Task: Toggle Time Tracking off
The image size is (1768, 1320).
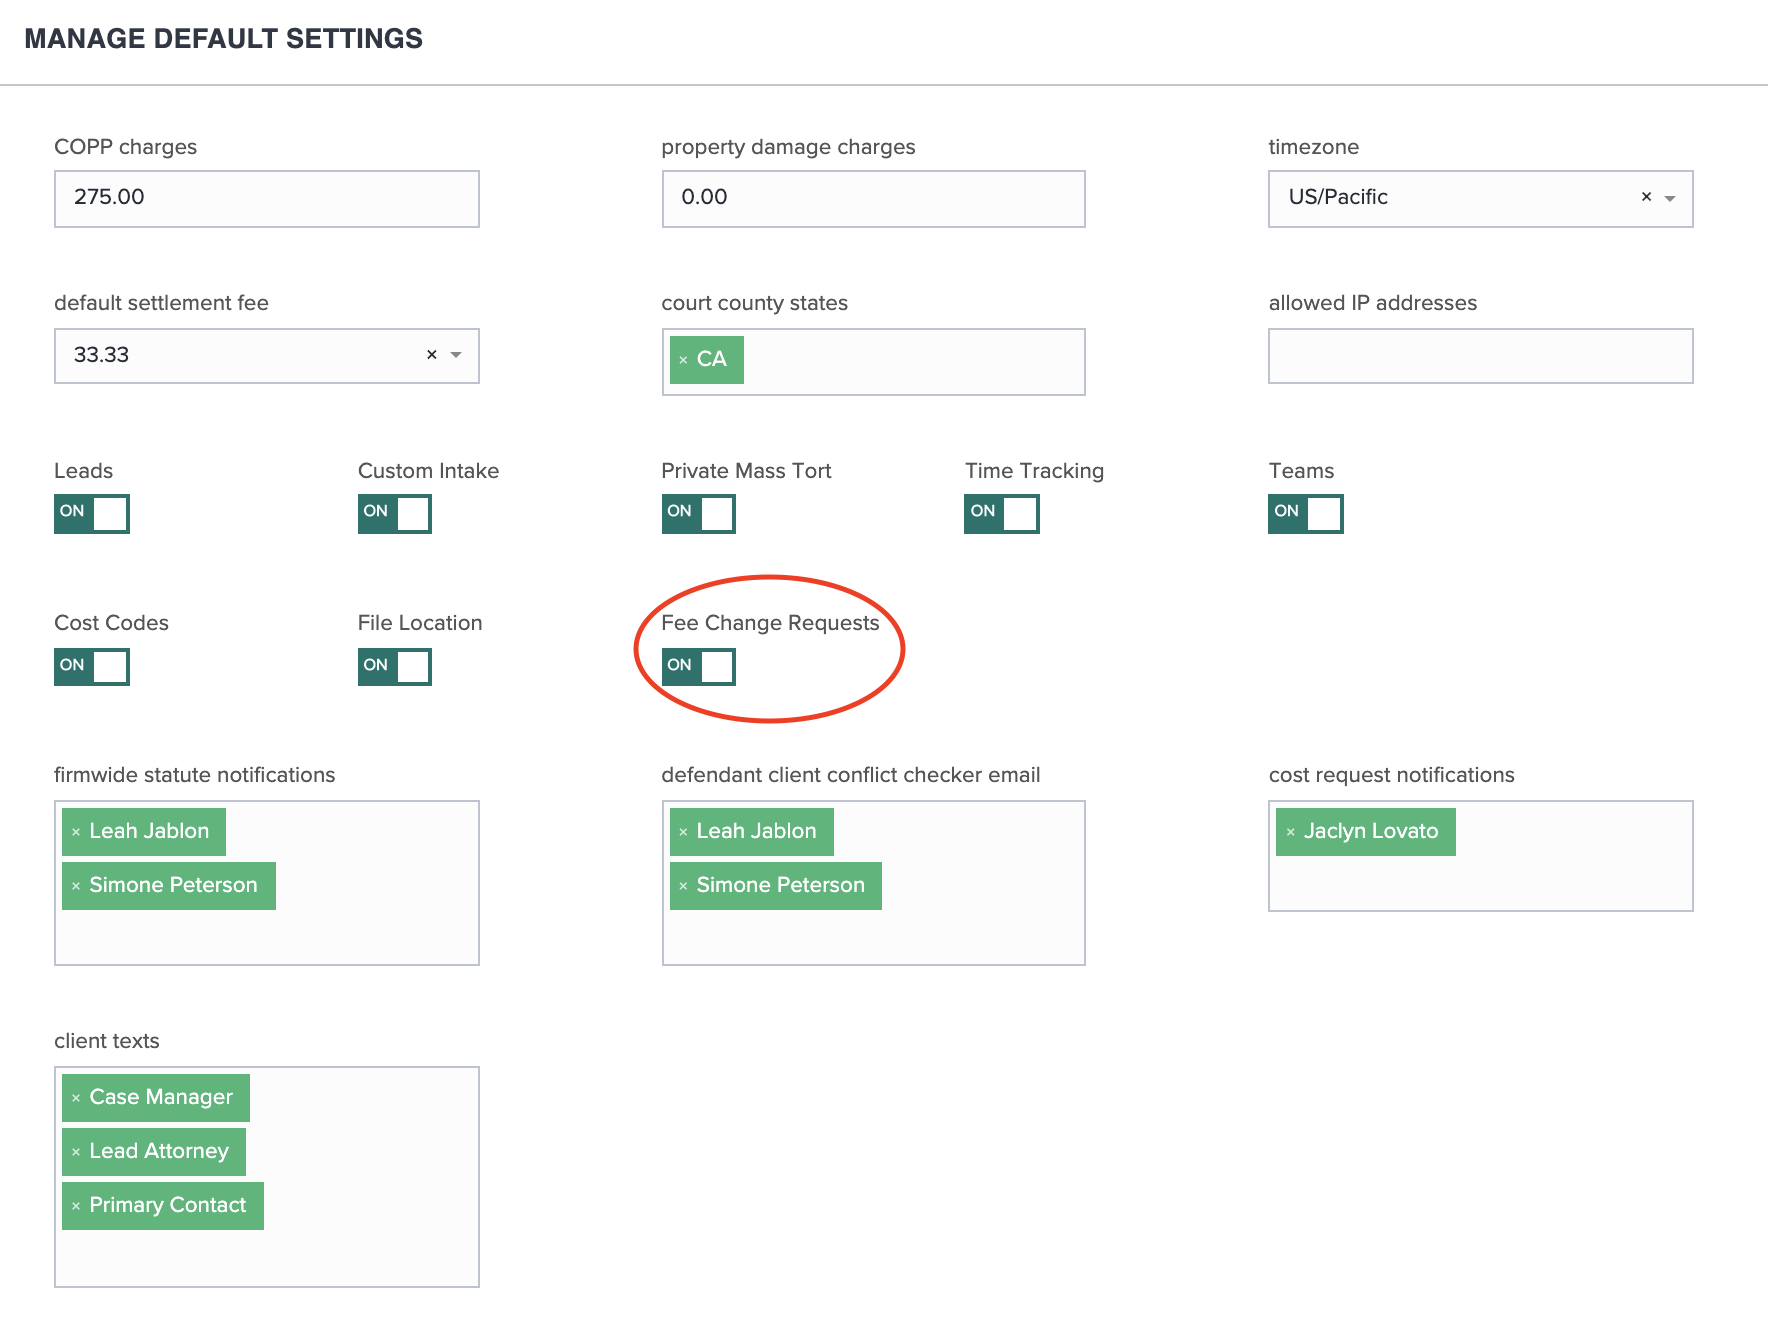Action: click(x=1001, y=513)
